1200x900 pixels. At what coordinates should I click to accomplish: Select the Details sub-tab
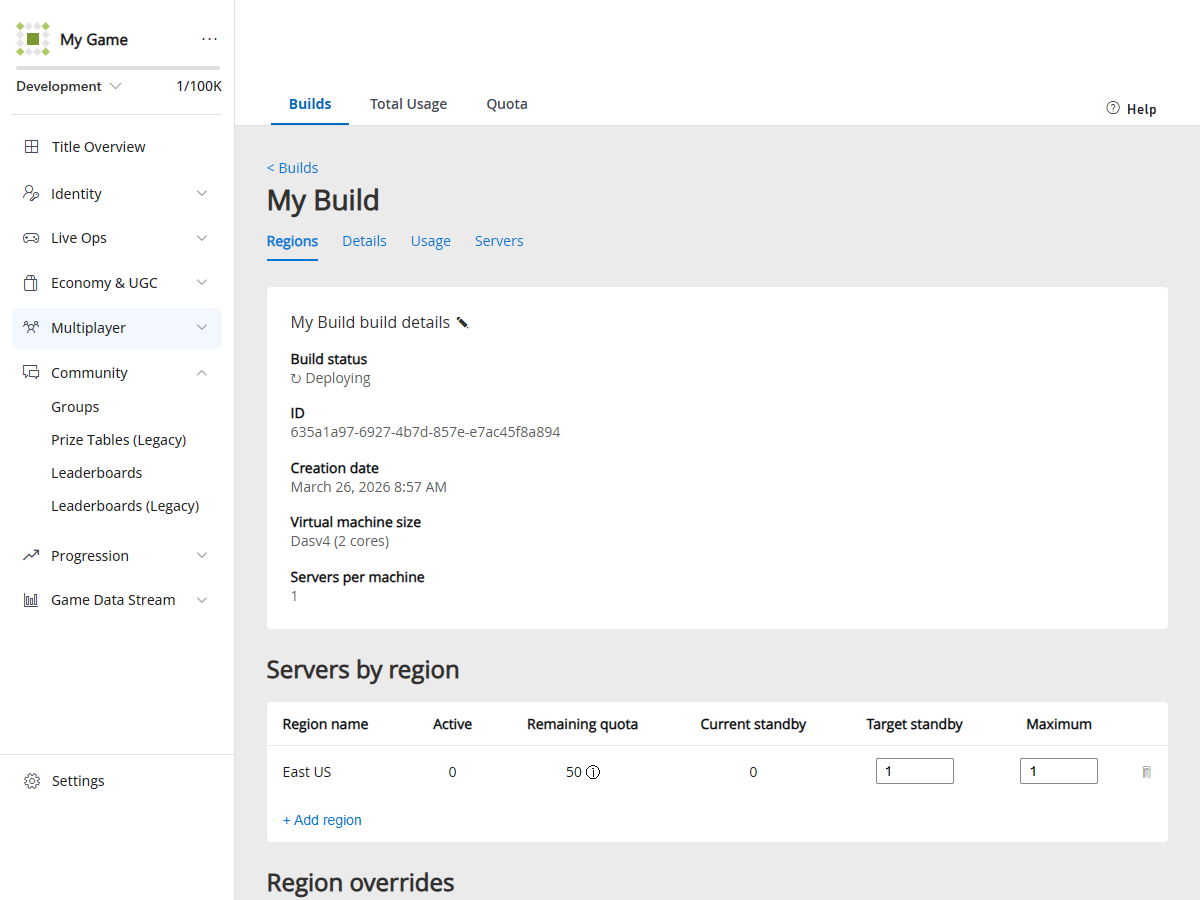pos(364,241)
